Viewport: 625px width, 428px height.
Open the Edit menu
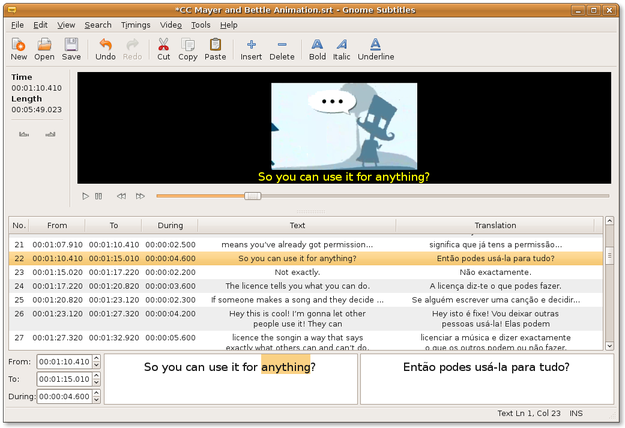[40, 25]
